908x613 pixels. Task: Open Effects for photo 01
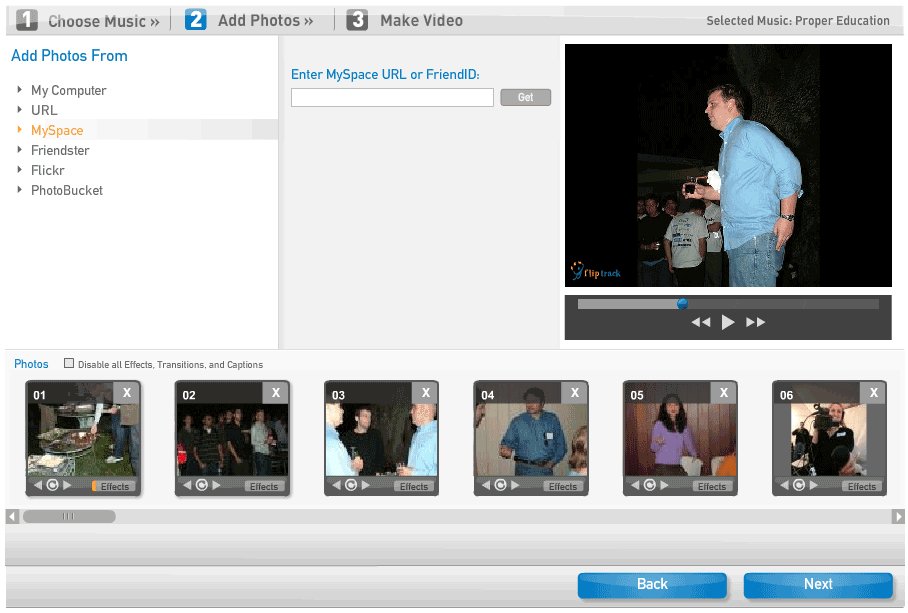coord(113,486)
